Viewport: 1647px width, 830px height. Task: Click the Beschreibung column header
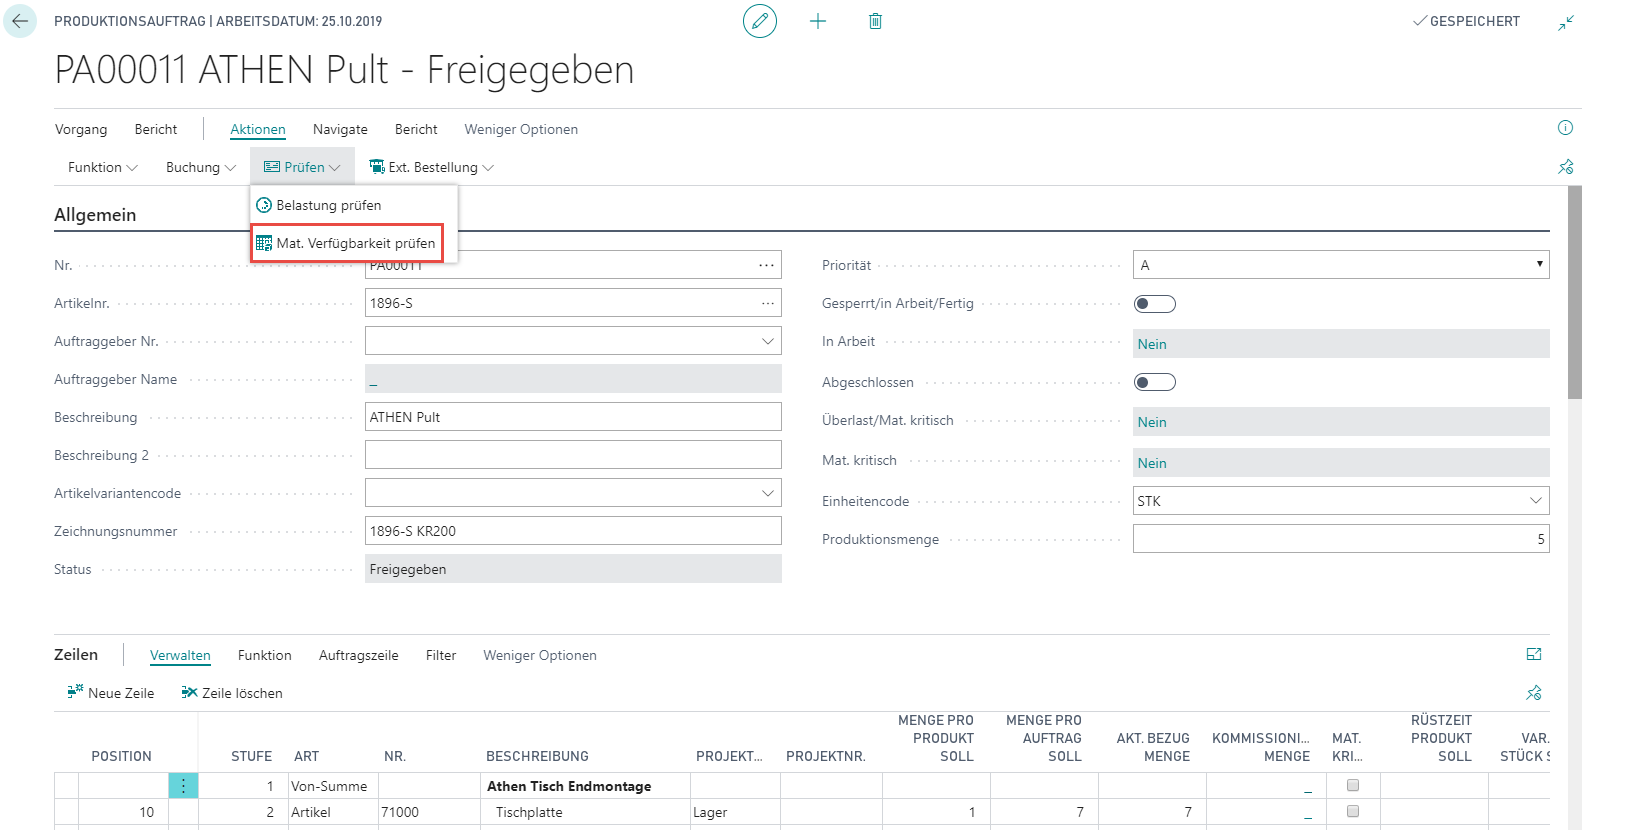537,756
